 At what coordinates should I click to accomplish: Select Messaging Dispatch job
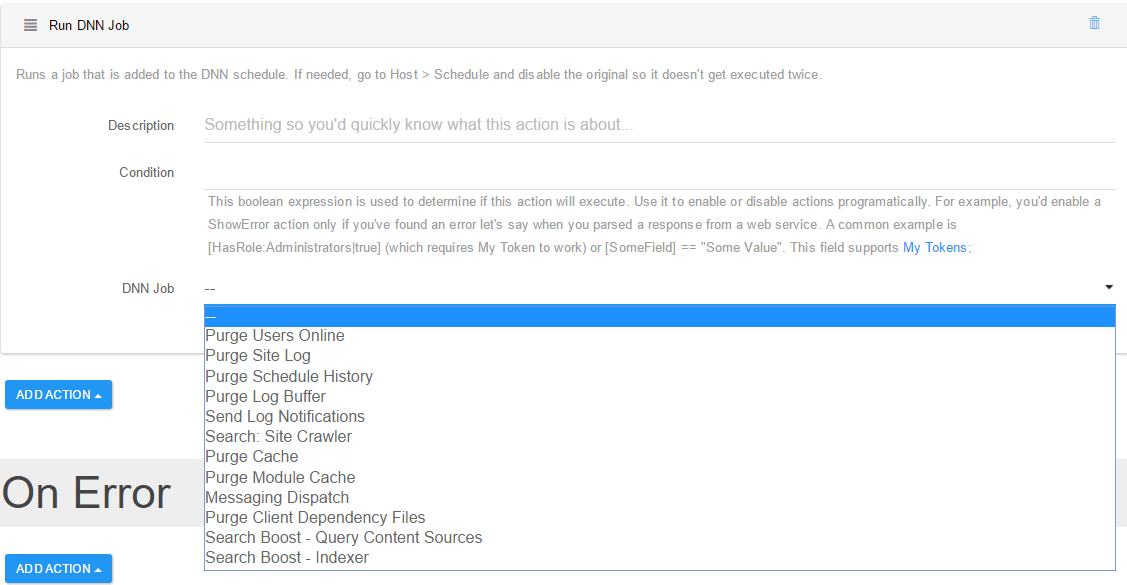click(x=659, y=498)
